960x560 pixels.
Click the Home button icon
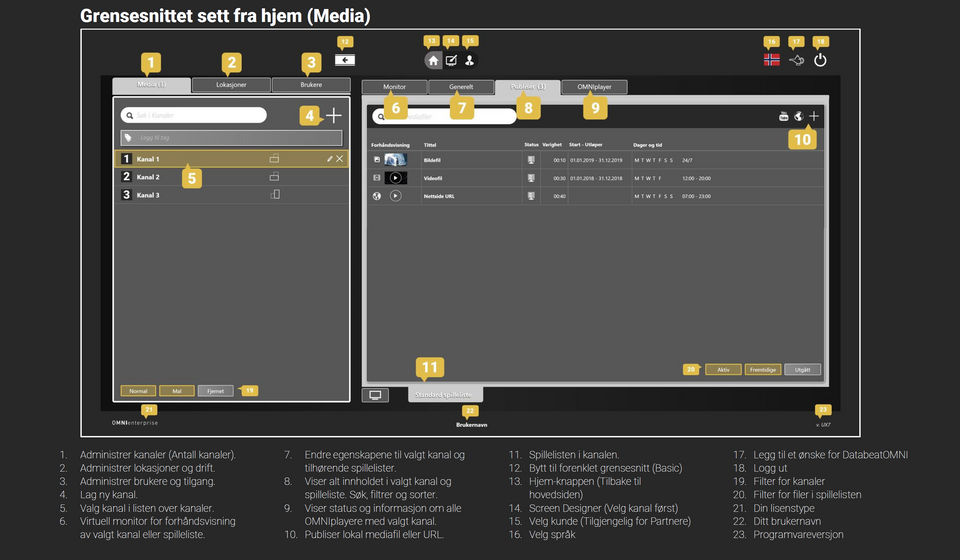coord(433,60)
